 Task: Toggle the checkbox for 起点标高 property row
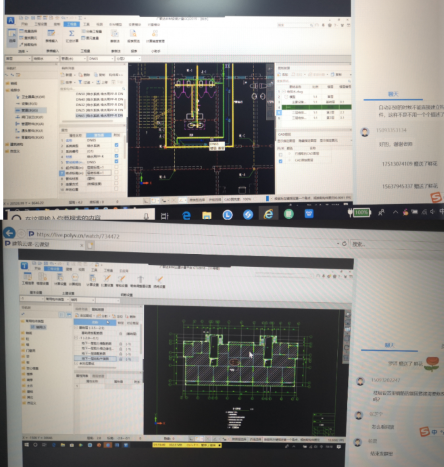tap(116, 167)
